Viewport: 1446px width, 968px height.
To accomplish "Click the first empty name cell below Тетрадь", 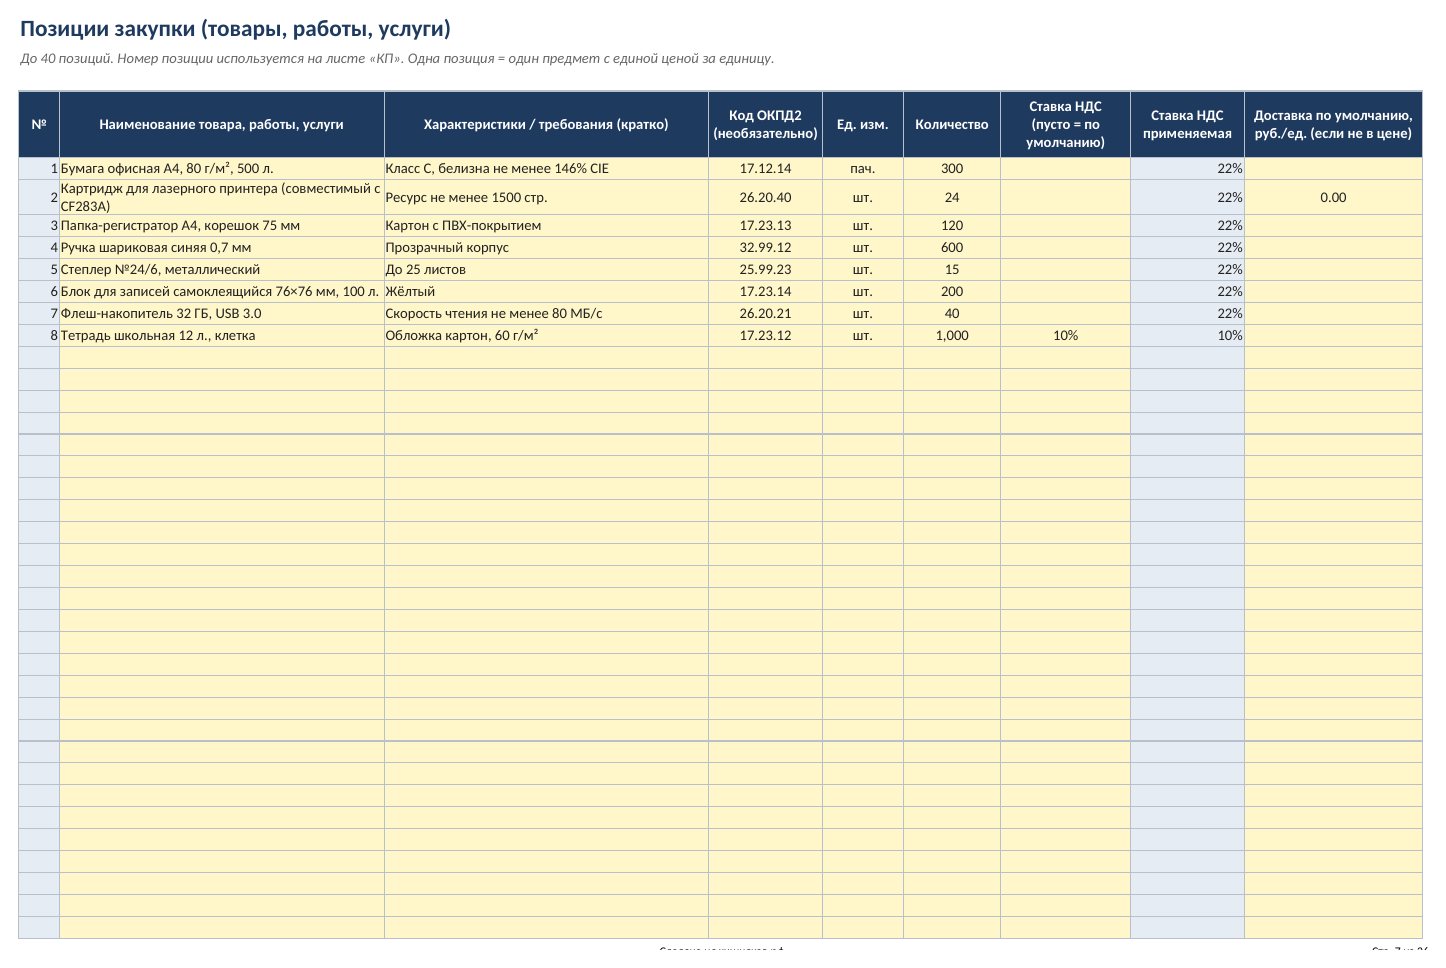I will click(x=222, y=357).
